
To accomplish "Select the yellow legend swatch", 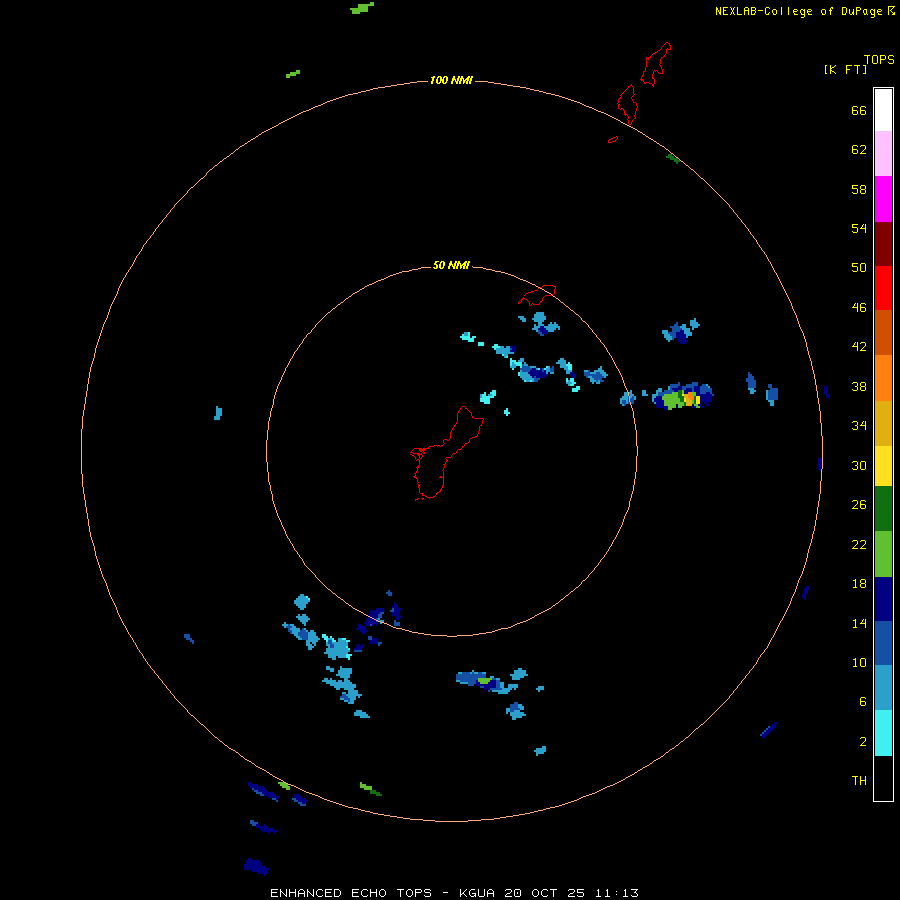I will click(883, 466).
